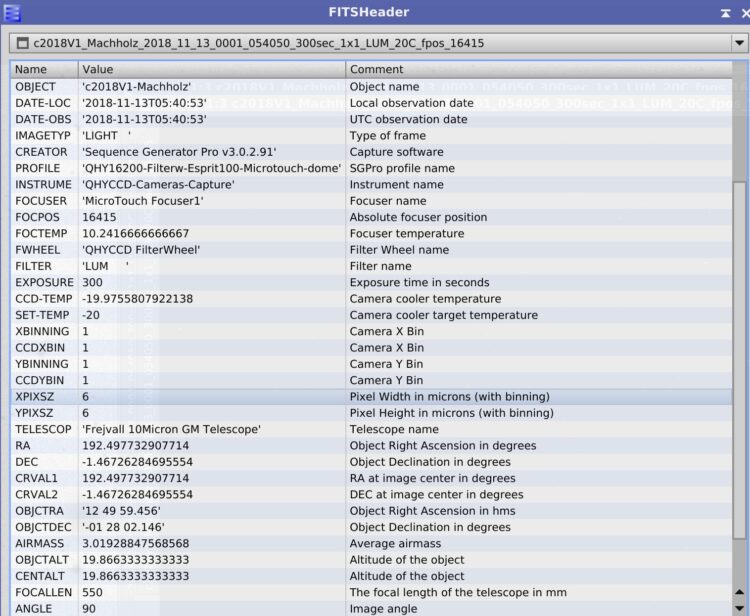The width and height of the screenshot is (750, 616).
Task: Click comment 'Average airmass'
Action: [395, 543]
